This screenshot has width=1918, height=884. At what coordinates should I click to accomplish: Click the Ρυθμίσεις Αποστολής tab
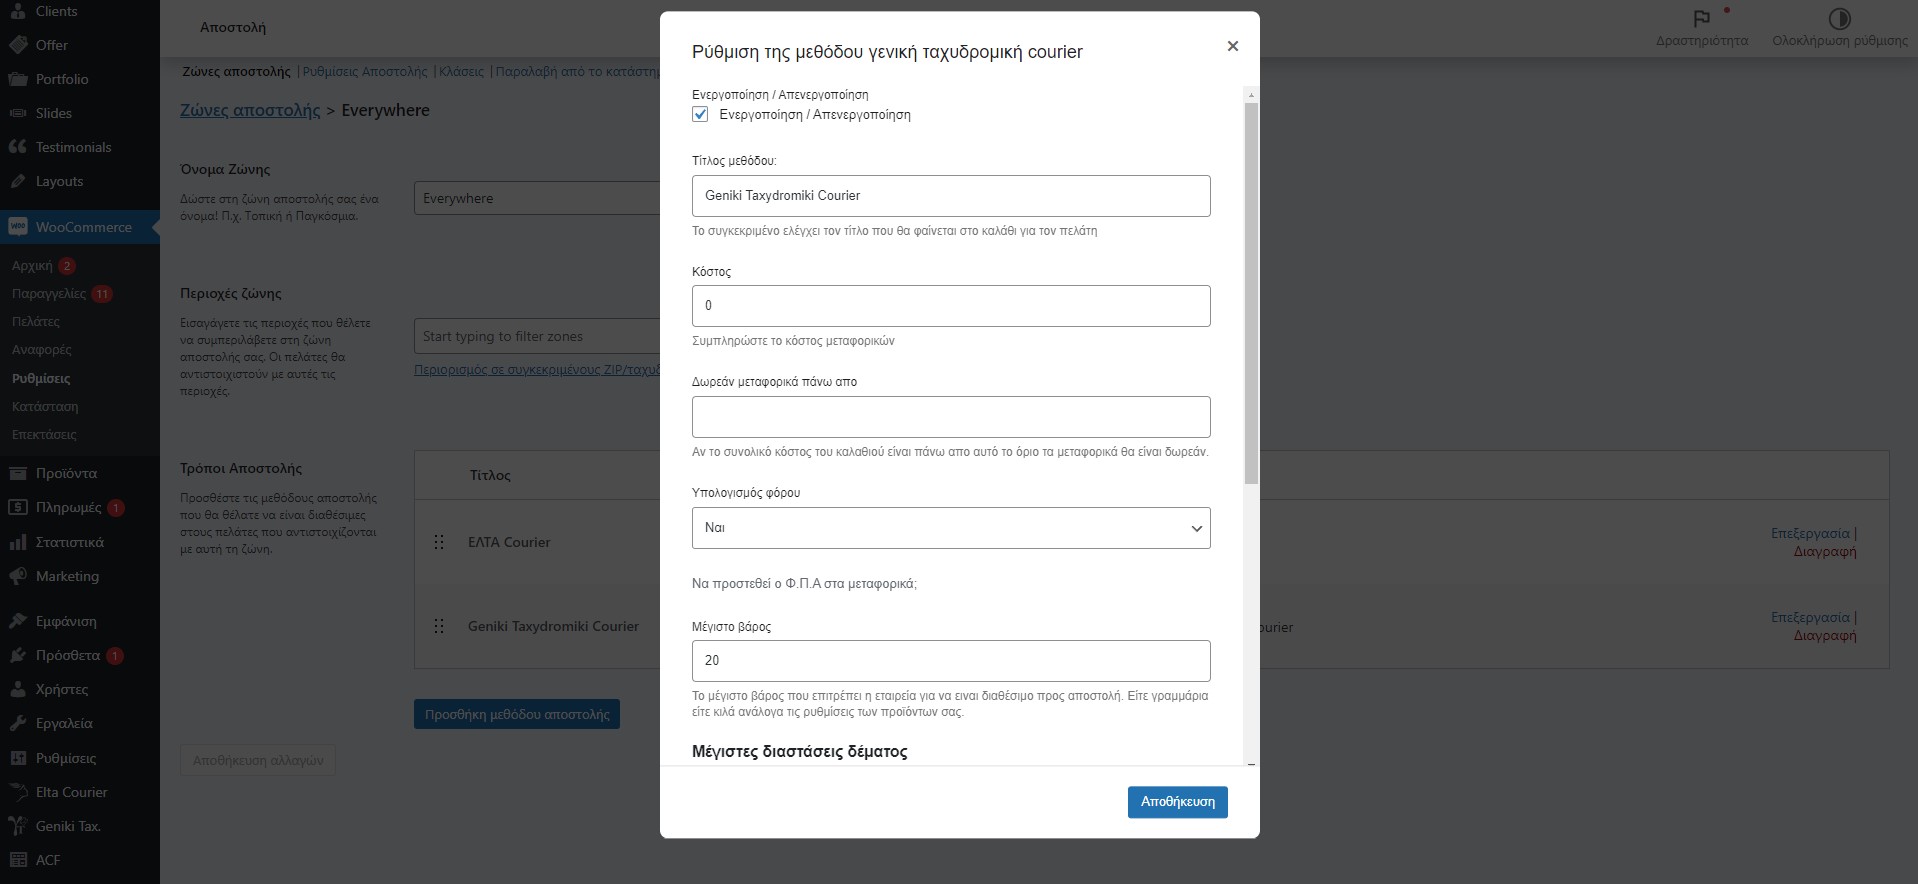(365, 72)
